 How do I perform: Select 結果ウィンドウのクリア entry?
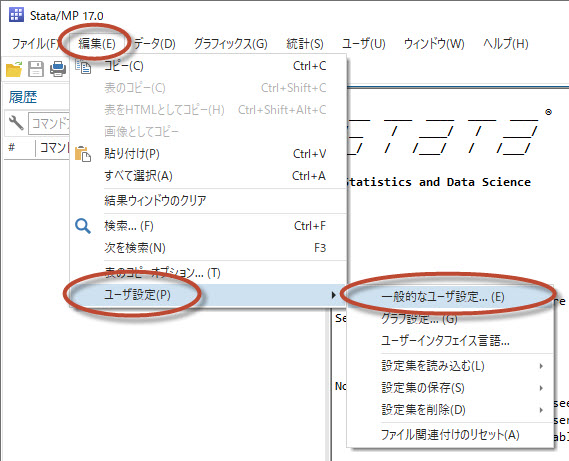pyautogui.click(x=208, y=201)
